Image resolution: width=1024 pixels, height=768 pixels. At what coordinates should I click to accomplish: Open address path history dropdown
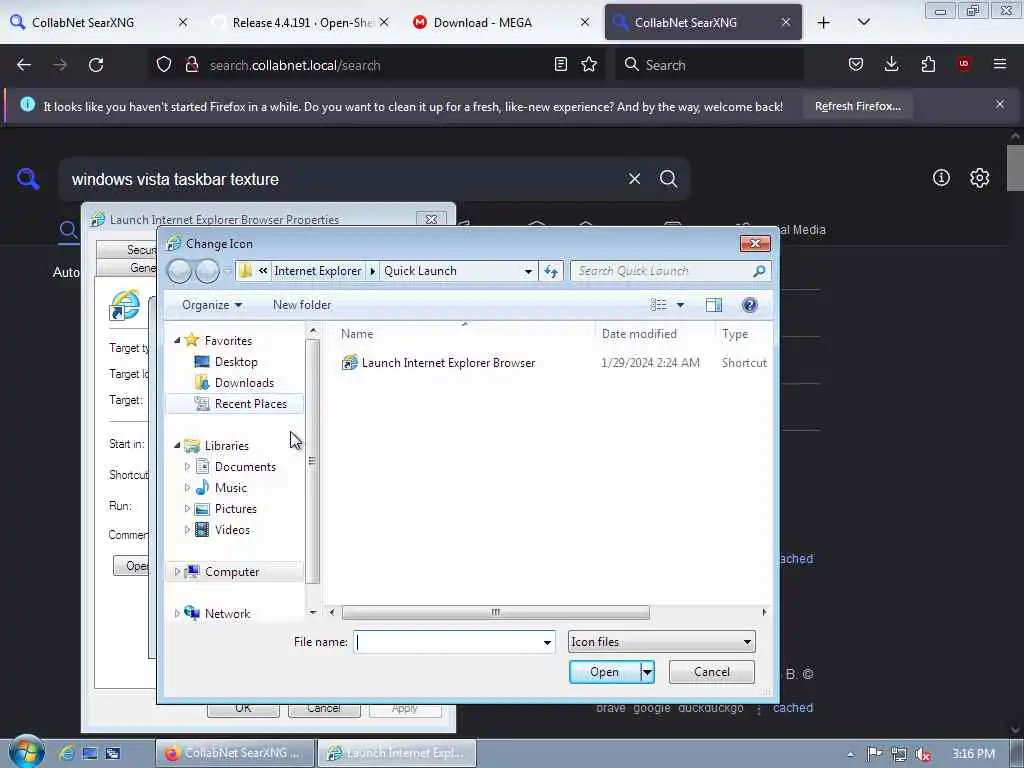click(x=528, y=271)
